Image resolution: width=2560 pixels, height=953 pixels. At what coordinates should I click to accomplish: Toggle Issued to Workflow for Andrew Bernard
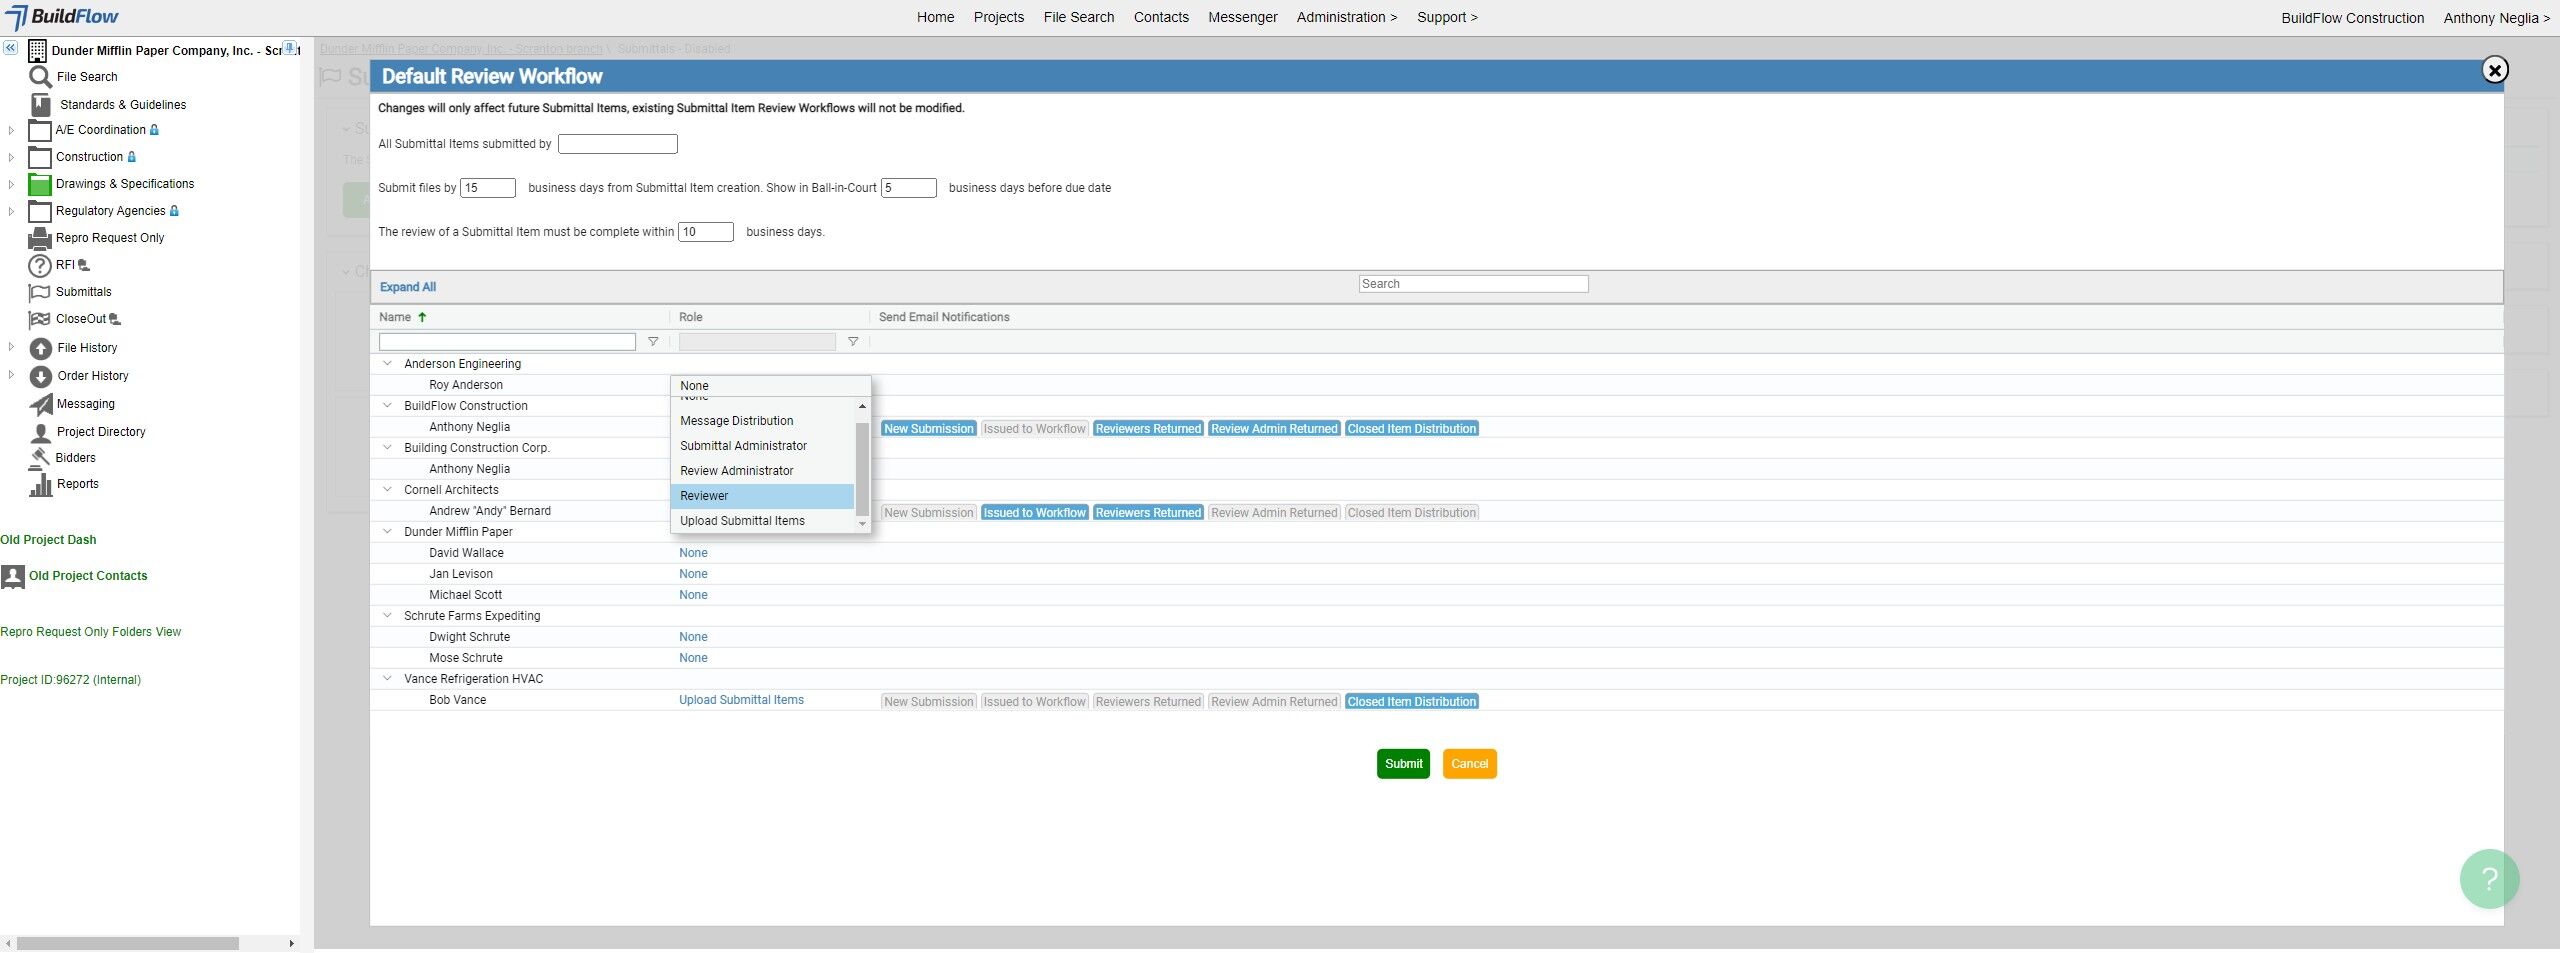(1034, 513)
